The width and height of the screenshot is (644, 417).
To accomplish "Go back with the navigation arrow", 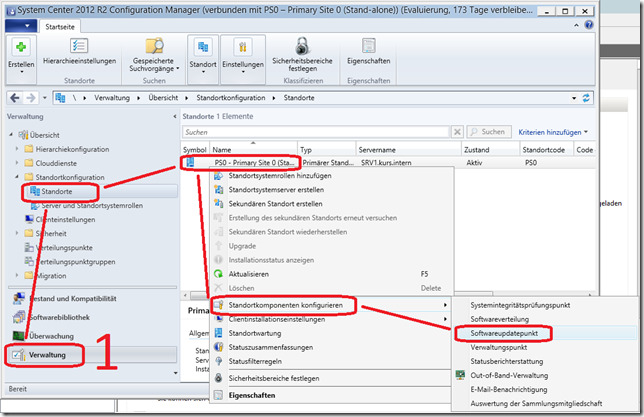I will (15, 98).
